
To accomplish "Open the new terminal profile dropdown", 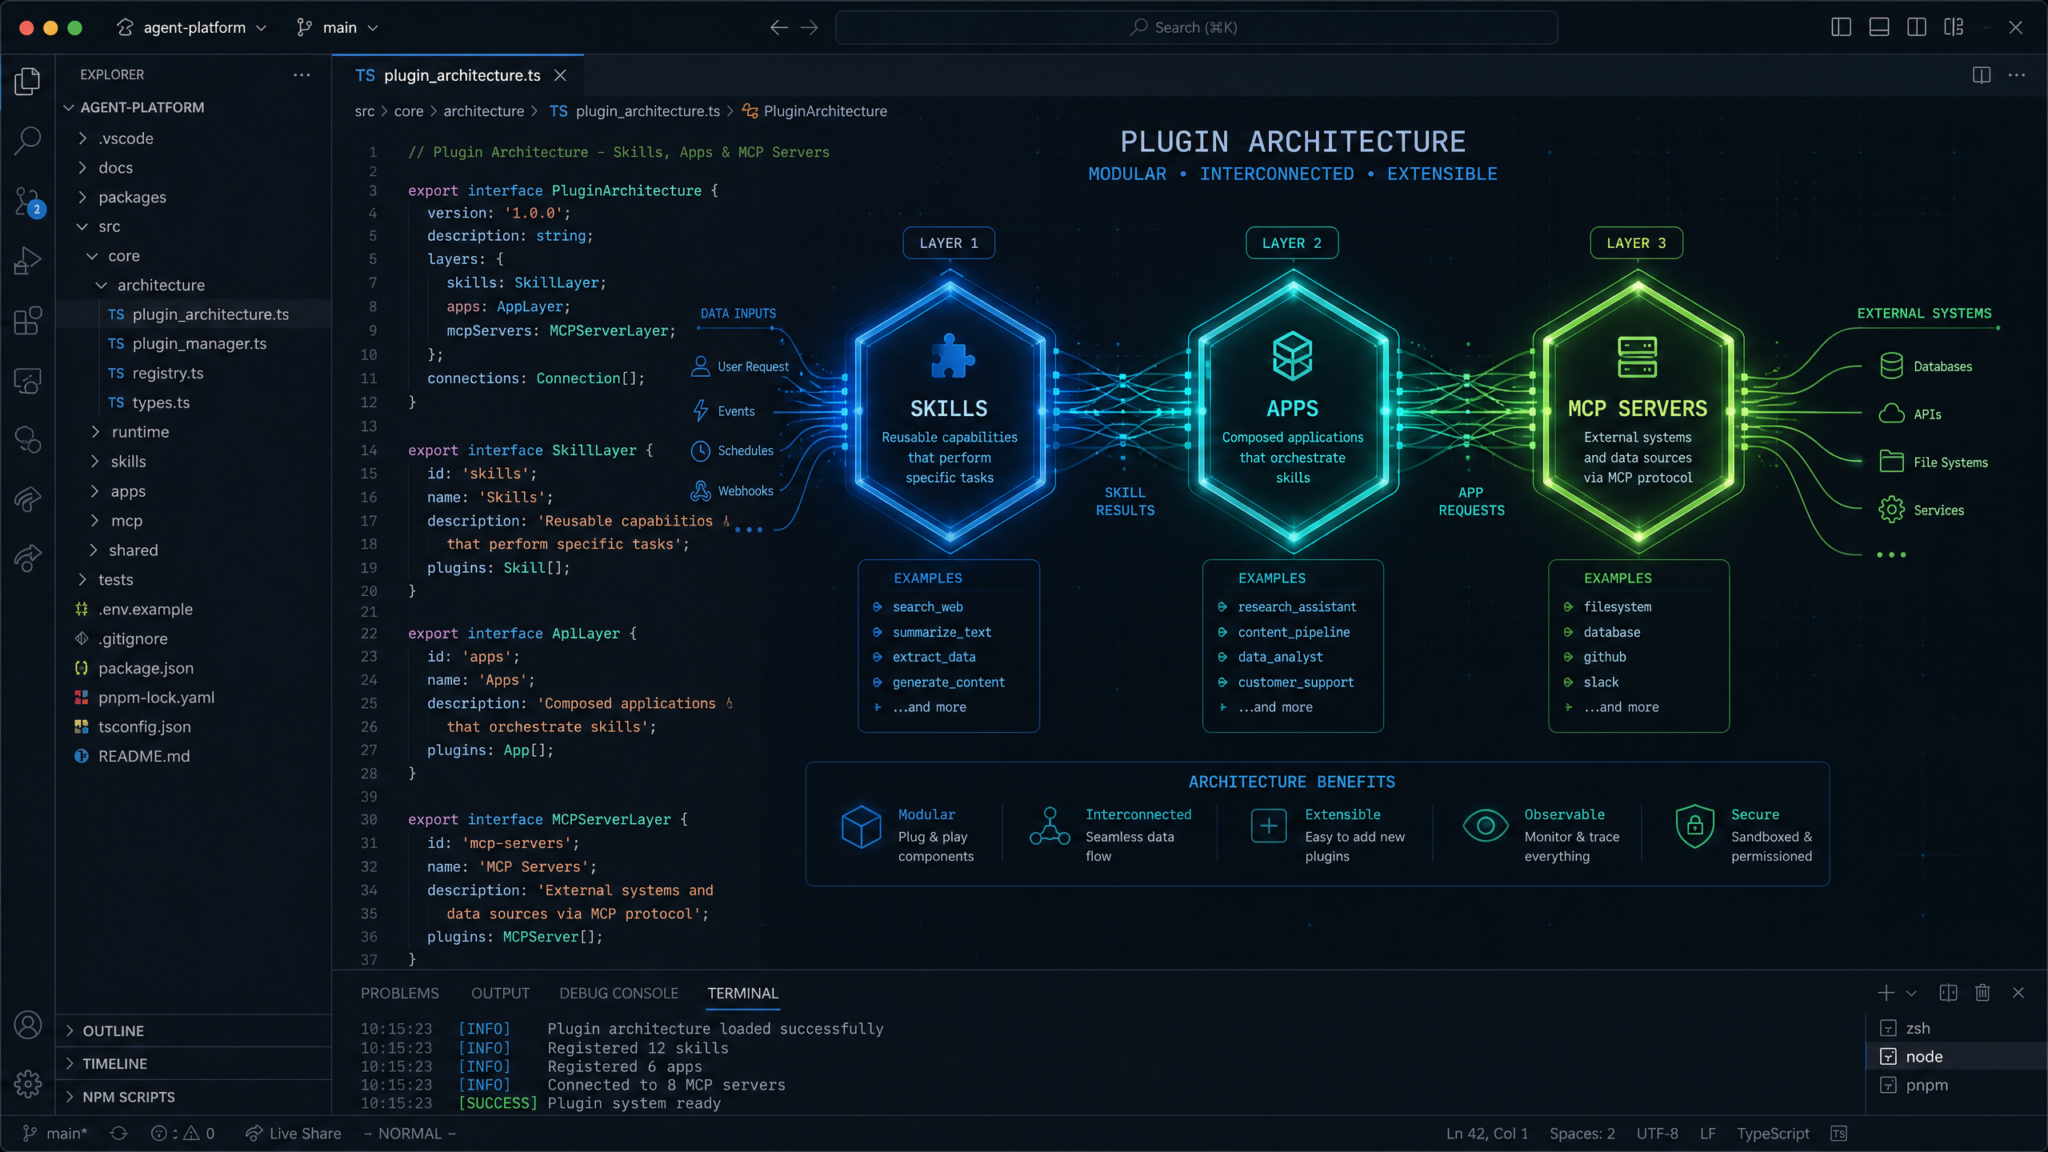I will tap(1911, 993).
